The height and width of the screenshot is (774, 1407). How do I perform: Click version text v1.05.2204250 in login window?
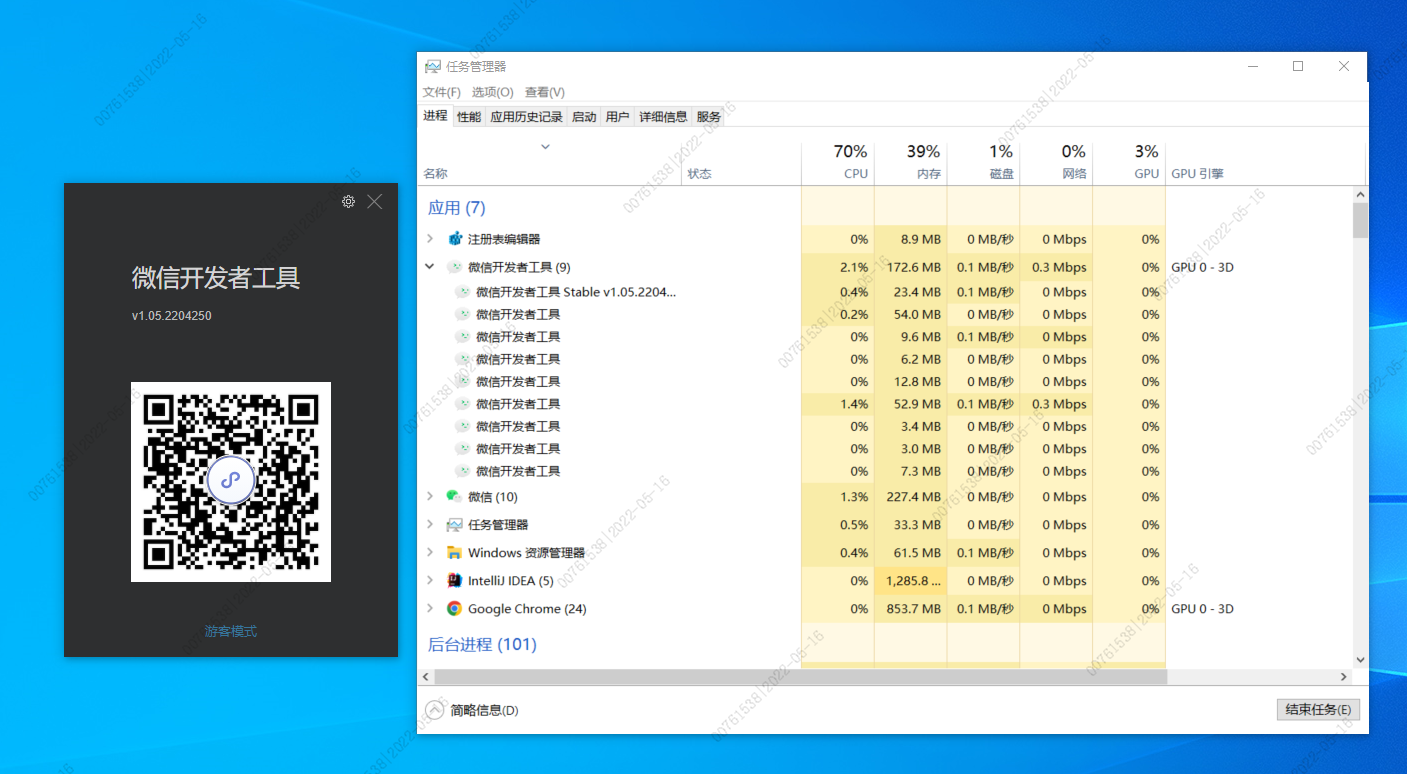[172, 316]
